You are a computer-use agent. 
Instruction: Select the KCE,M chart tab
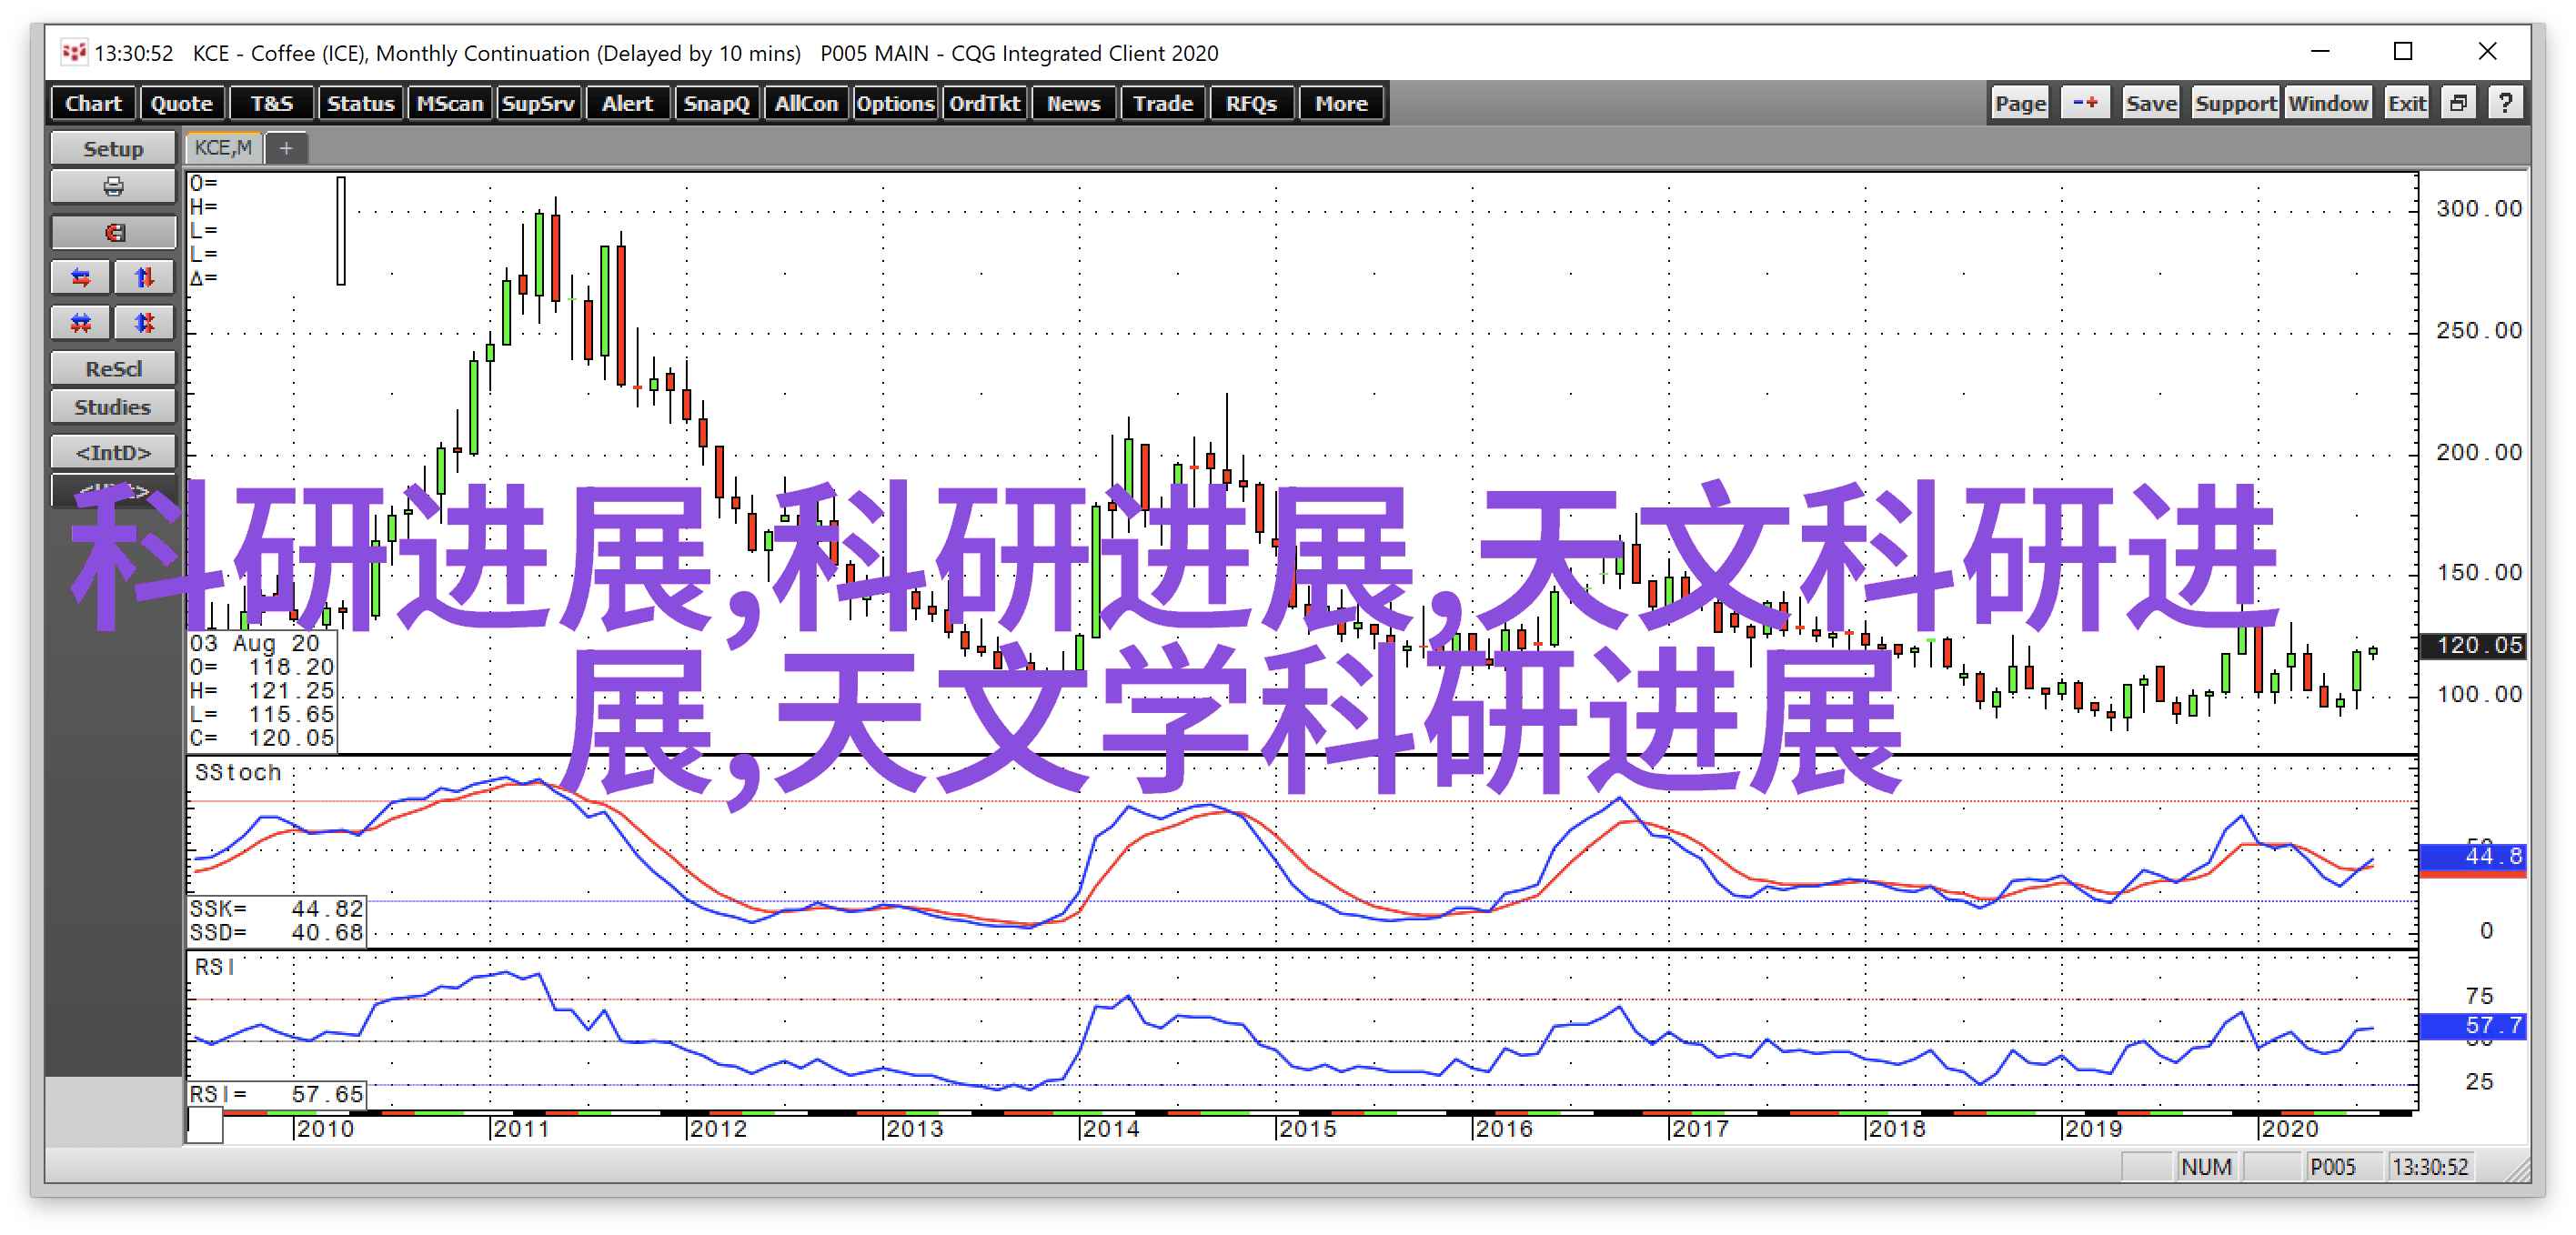click(x=223, y=148)
